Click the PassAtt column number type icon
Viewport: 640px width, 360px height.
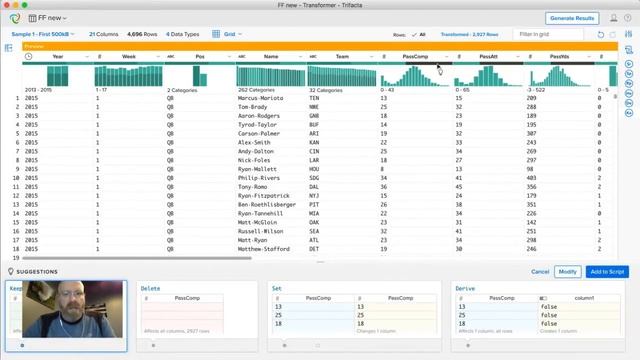tap(459, 57)
